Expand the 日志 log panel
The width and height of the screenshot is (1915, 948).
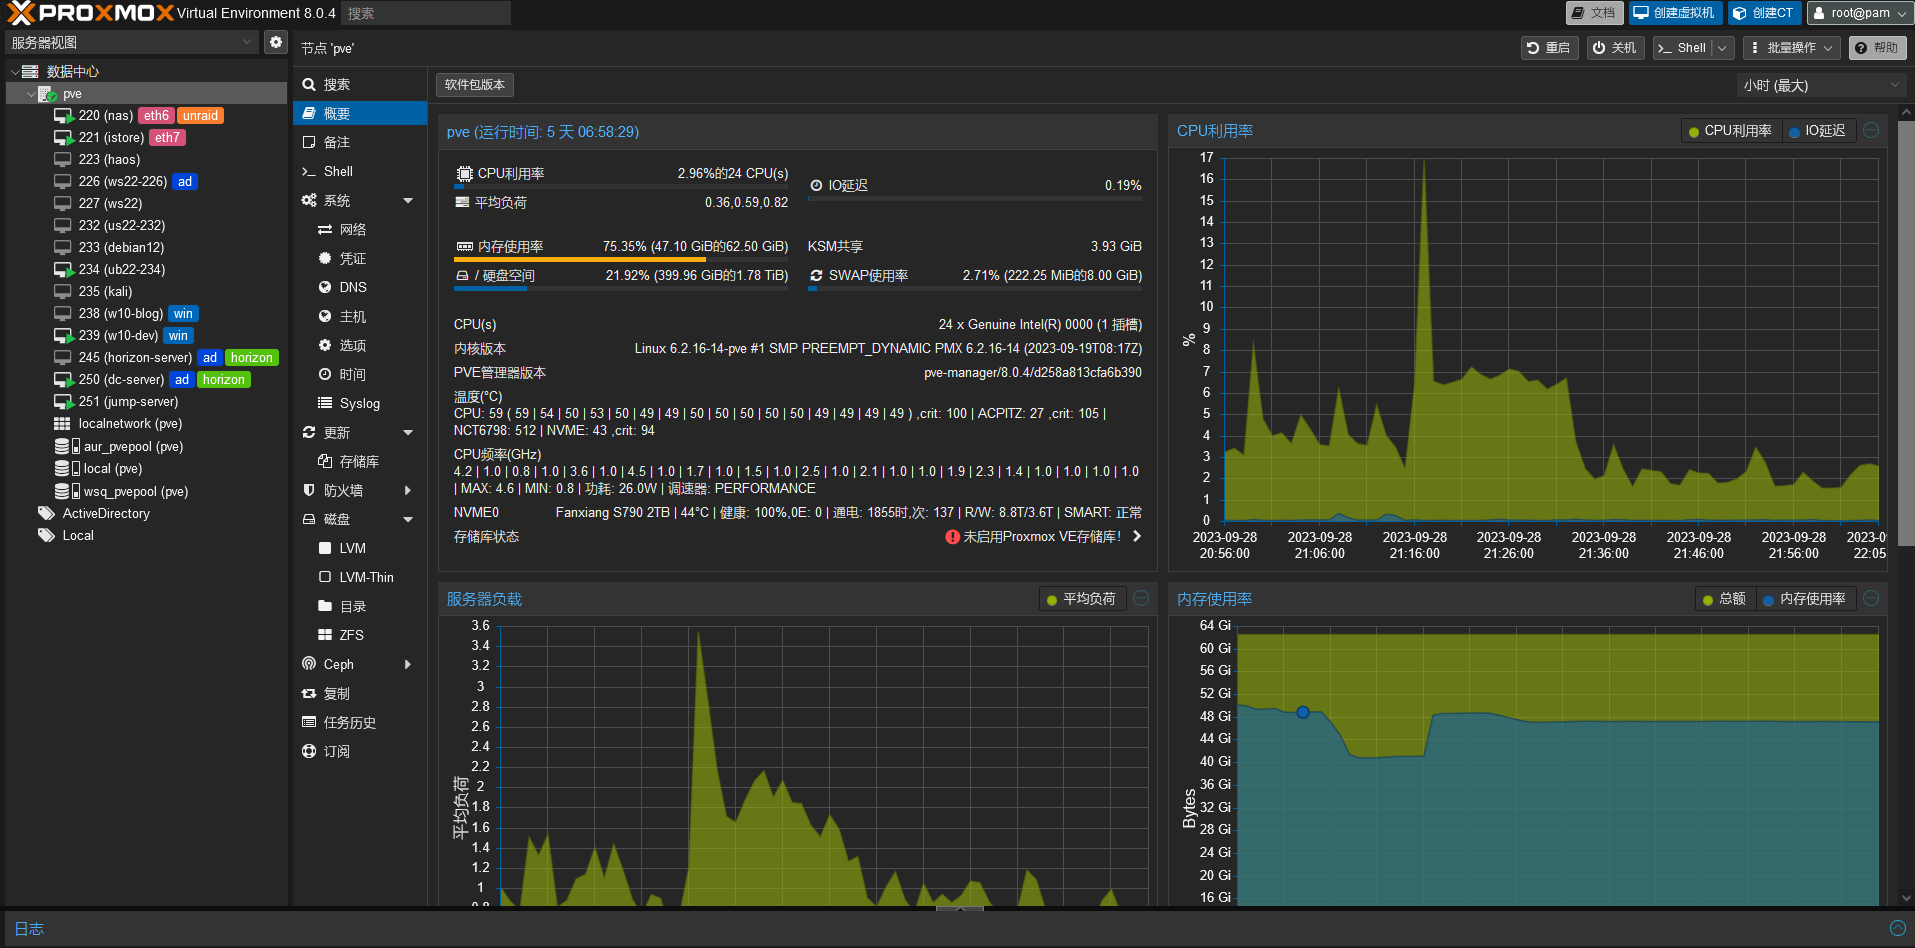click(x=1897, y=929)
